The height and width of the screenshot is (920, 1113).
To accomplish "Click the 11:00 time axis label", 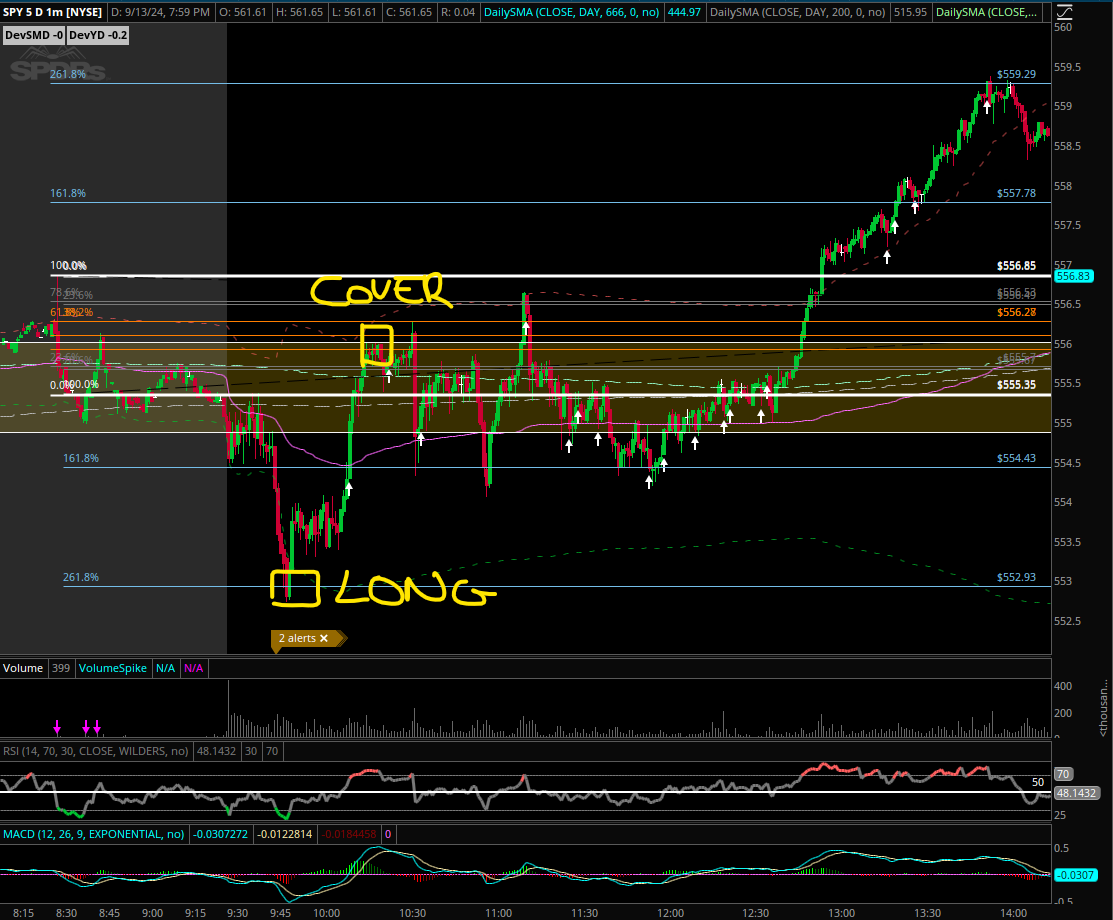I will coord(498,913).
